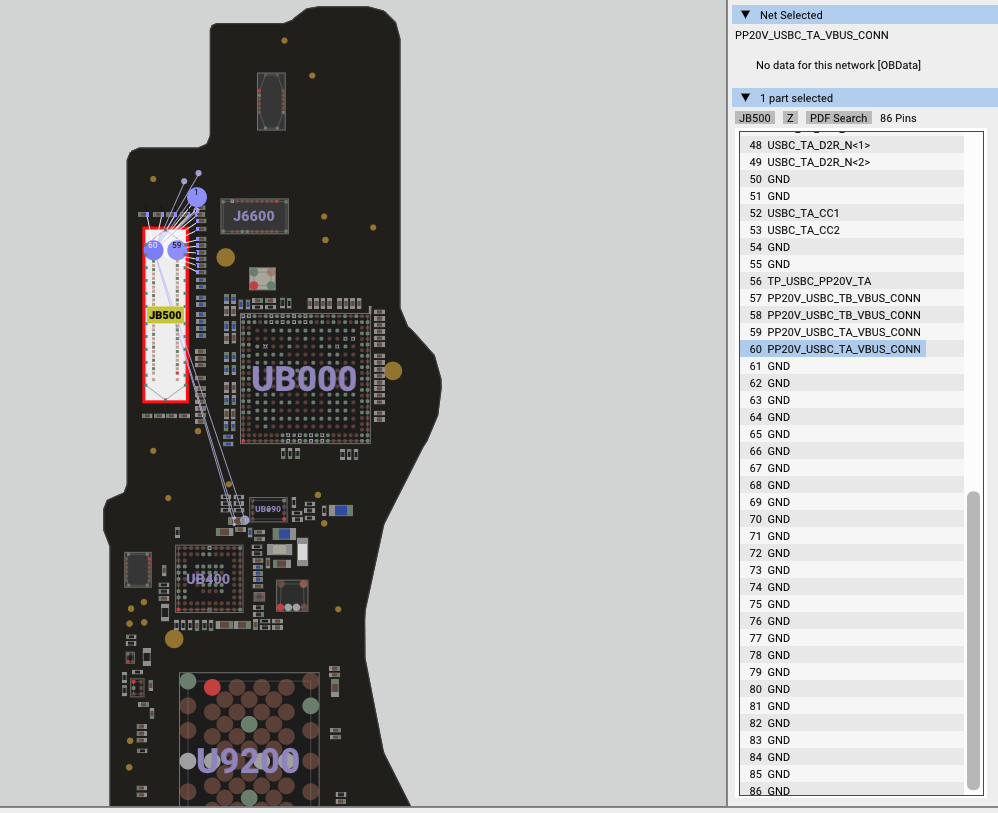Click the J6600 connector on the board
Image resolution: width=998 pixels, height=813 pixels.
(254, 216)
